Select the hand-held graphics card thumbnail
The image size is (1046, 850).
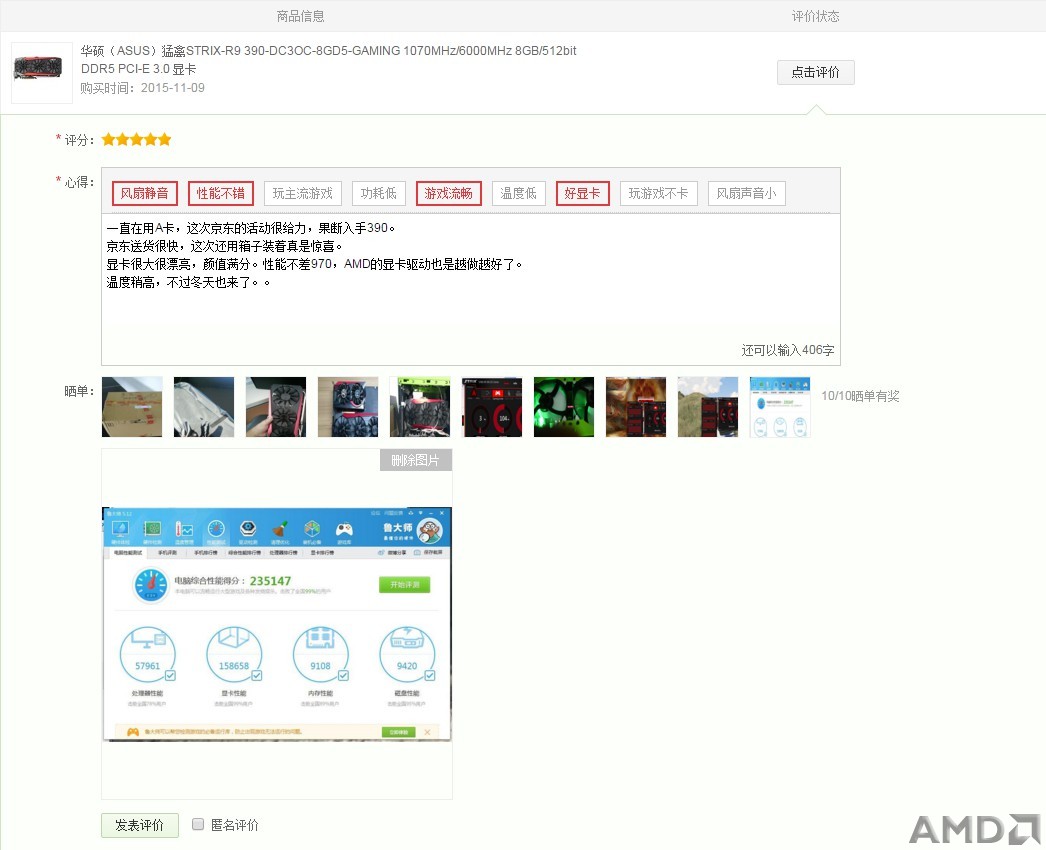(276, 407)
